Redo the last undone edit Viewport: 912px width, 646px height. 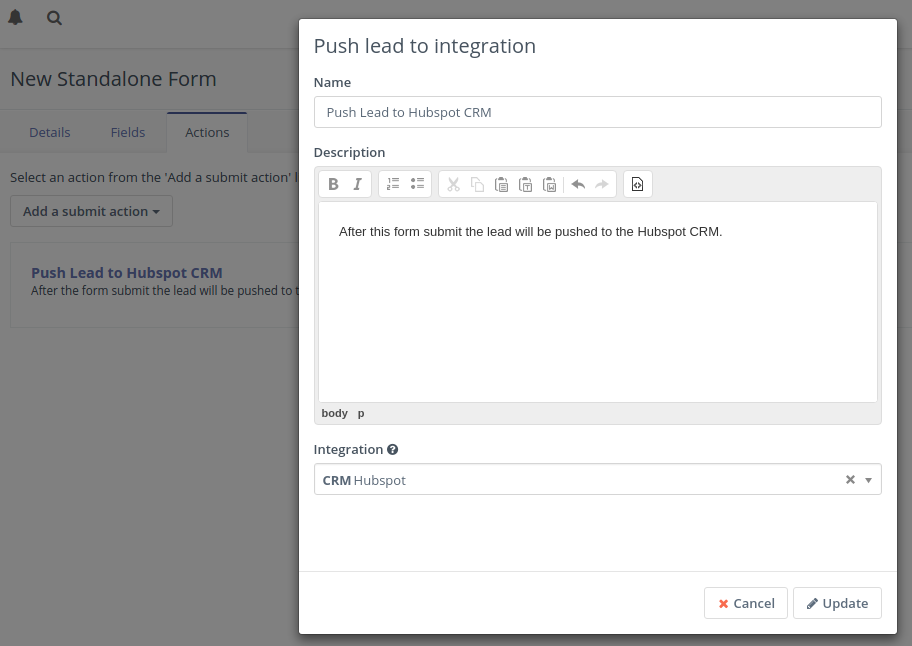click(601, 184)
